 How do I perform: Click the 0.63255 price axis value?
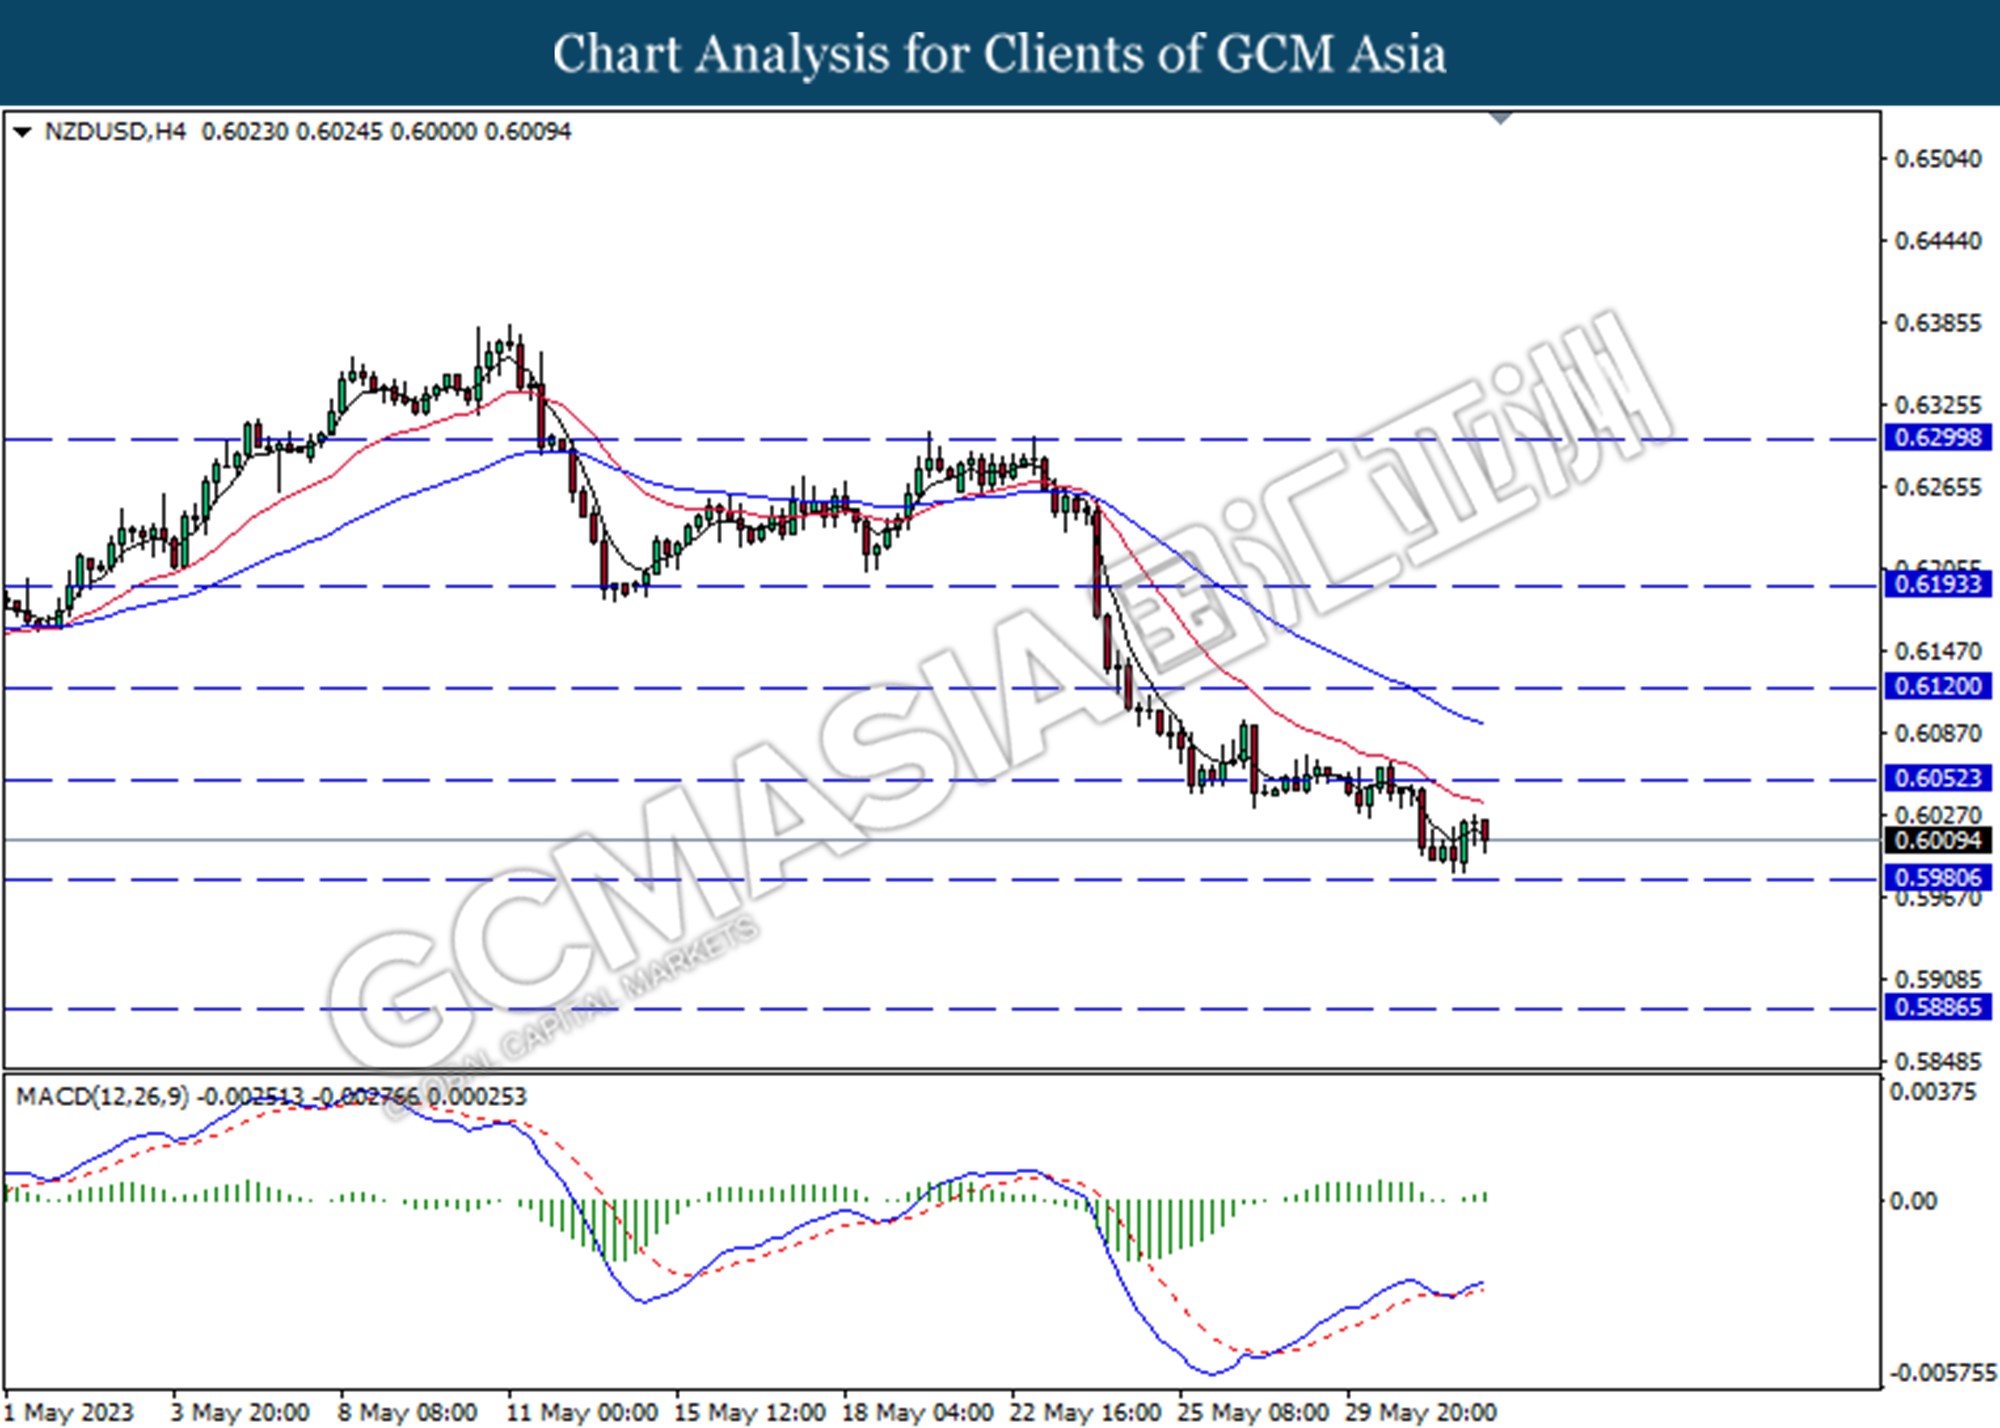1938,405
